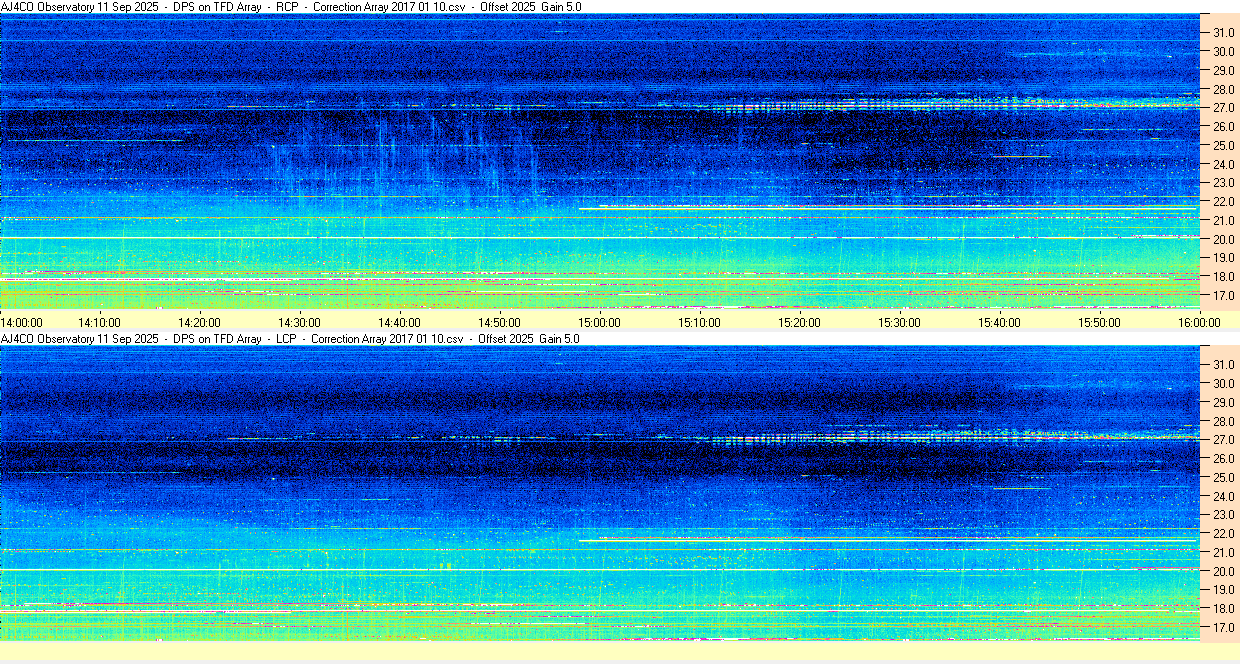
Task: Click 31.0 frequency label in LCP panel
Action: [1224, 365]
